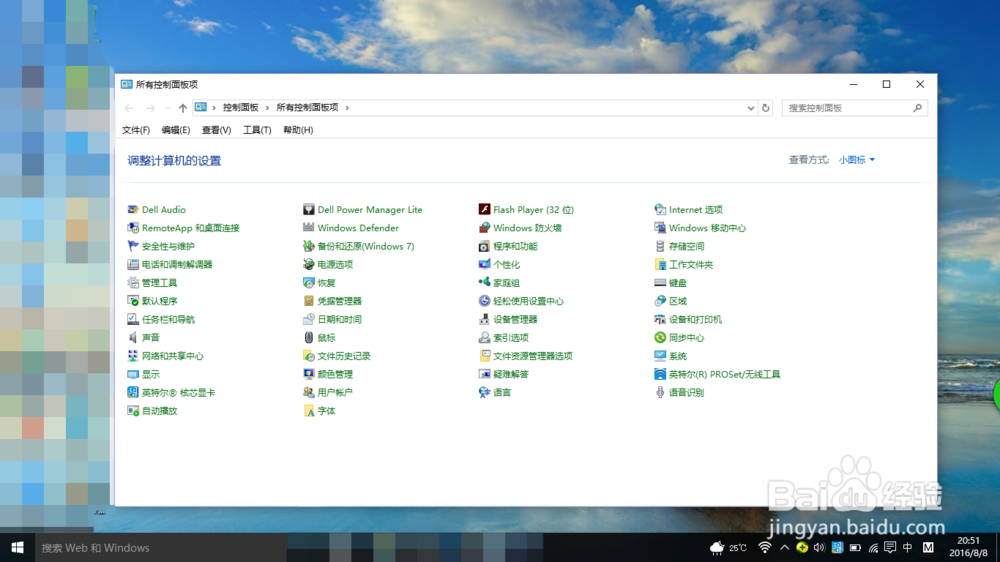Open the 默认程序 link
1000x562 pixels.
pyautogui.click(x=159, y=301)
